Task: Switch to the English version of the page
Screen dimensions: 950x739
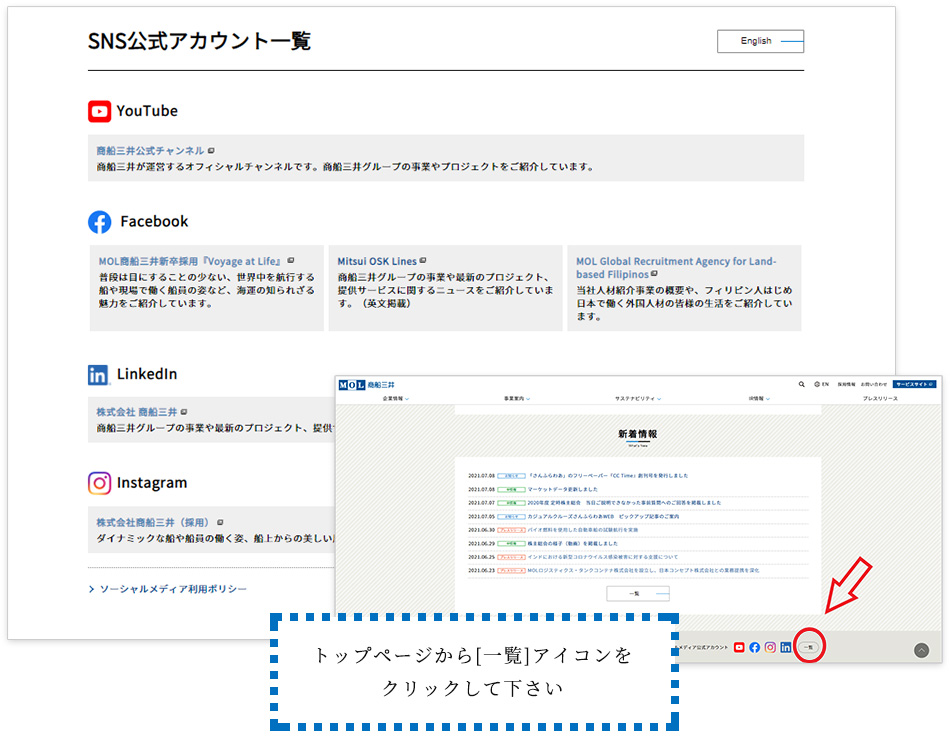Action: pos(760,41)
